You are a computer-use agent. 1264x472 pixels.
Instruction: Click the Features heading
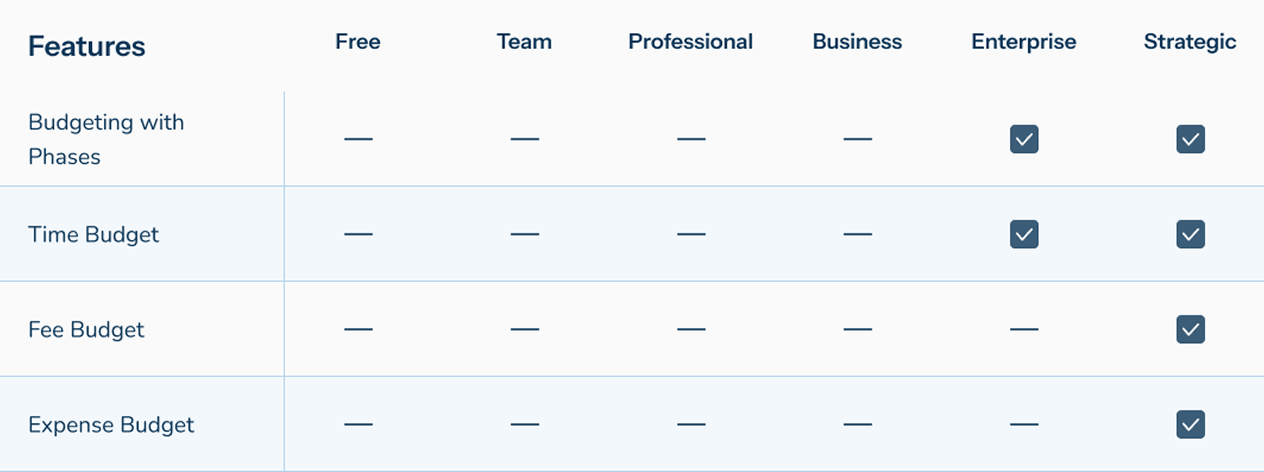[87, 46]
